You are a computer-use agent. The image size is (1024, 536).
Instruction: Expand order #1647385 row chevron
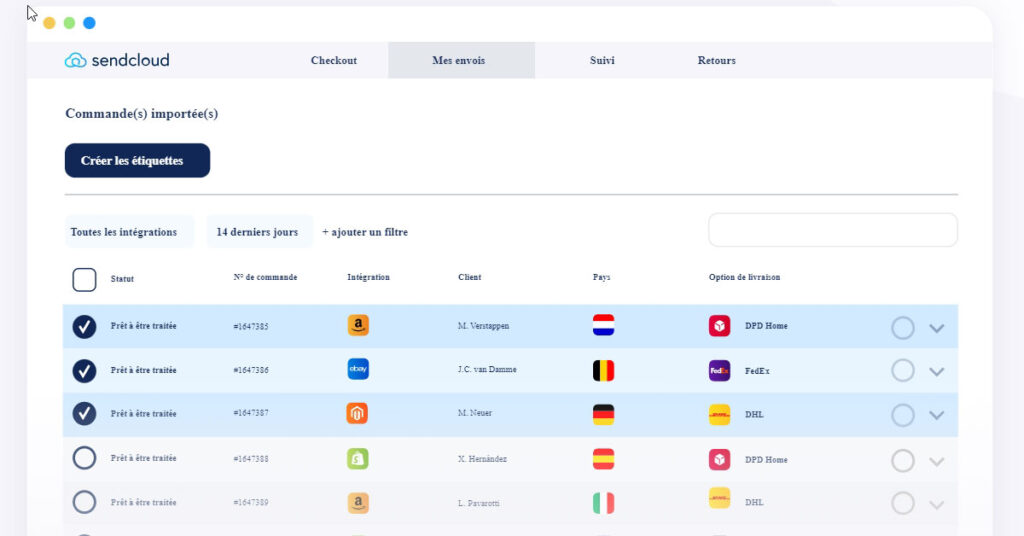point(937,328)
